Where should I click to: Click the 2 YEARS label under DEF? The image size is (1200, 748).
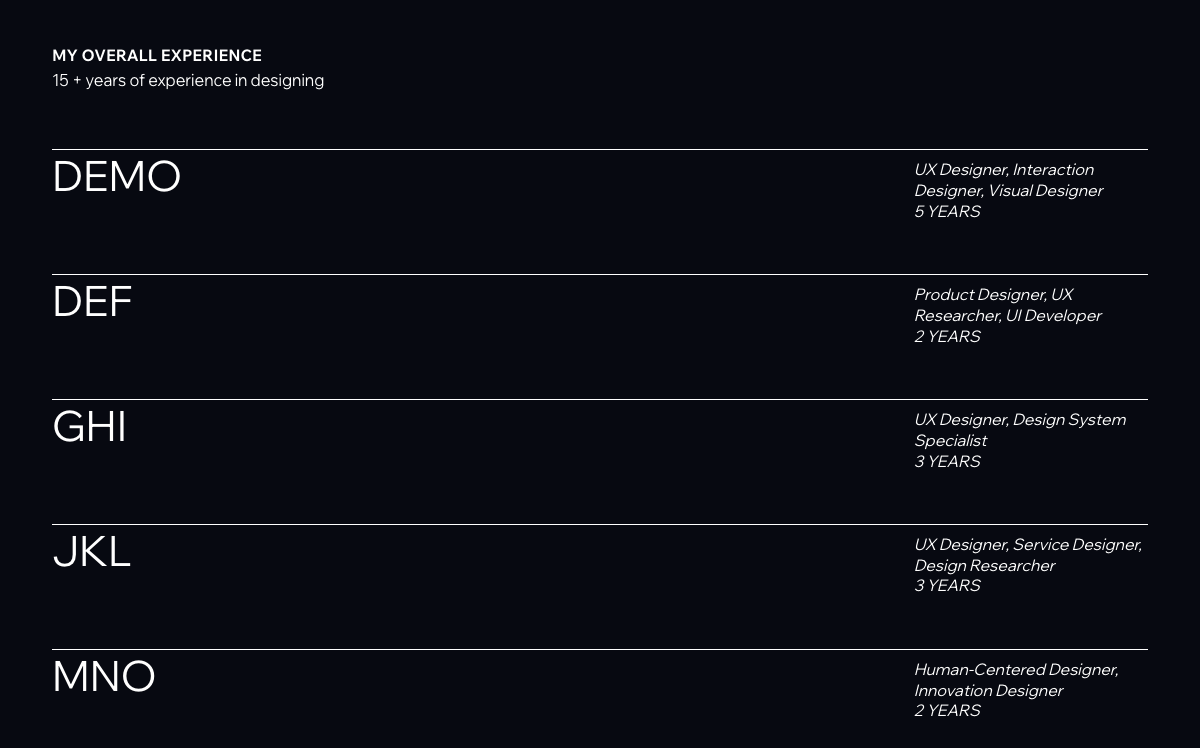pyautogui.click(x=947, y=336)
